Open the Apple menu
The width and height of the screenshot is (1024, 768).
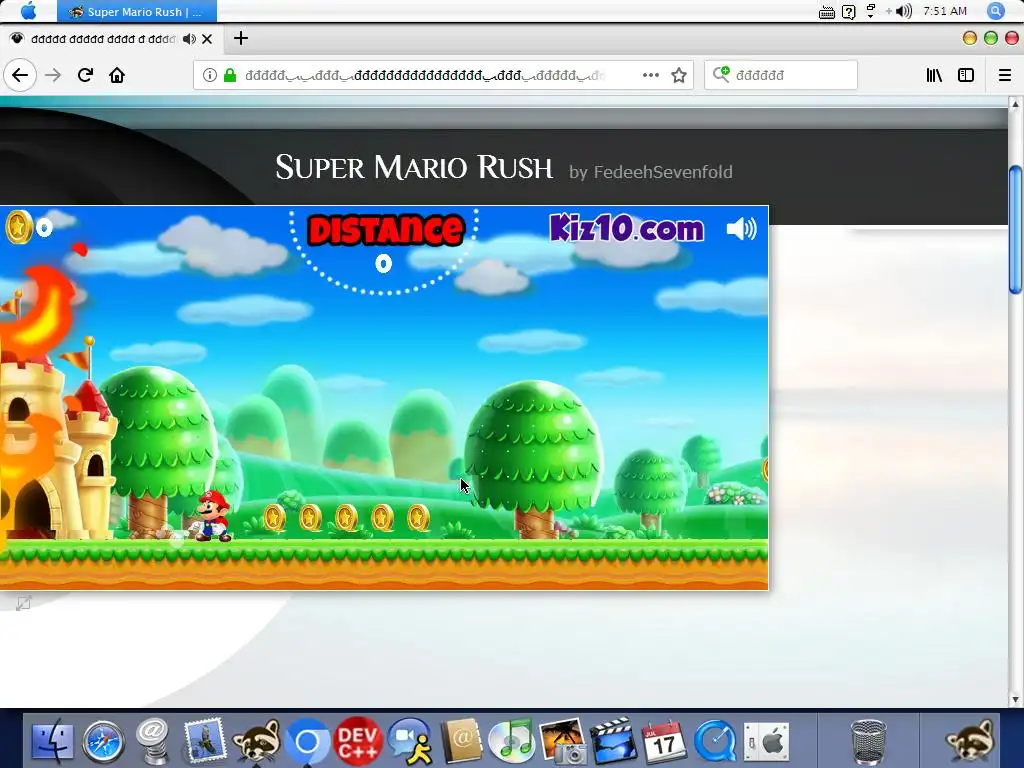tap(29, 11)
